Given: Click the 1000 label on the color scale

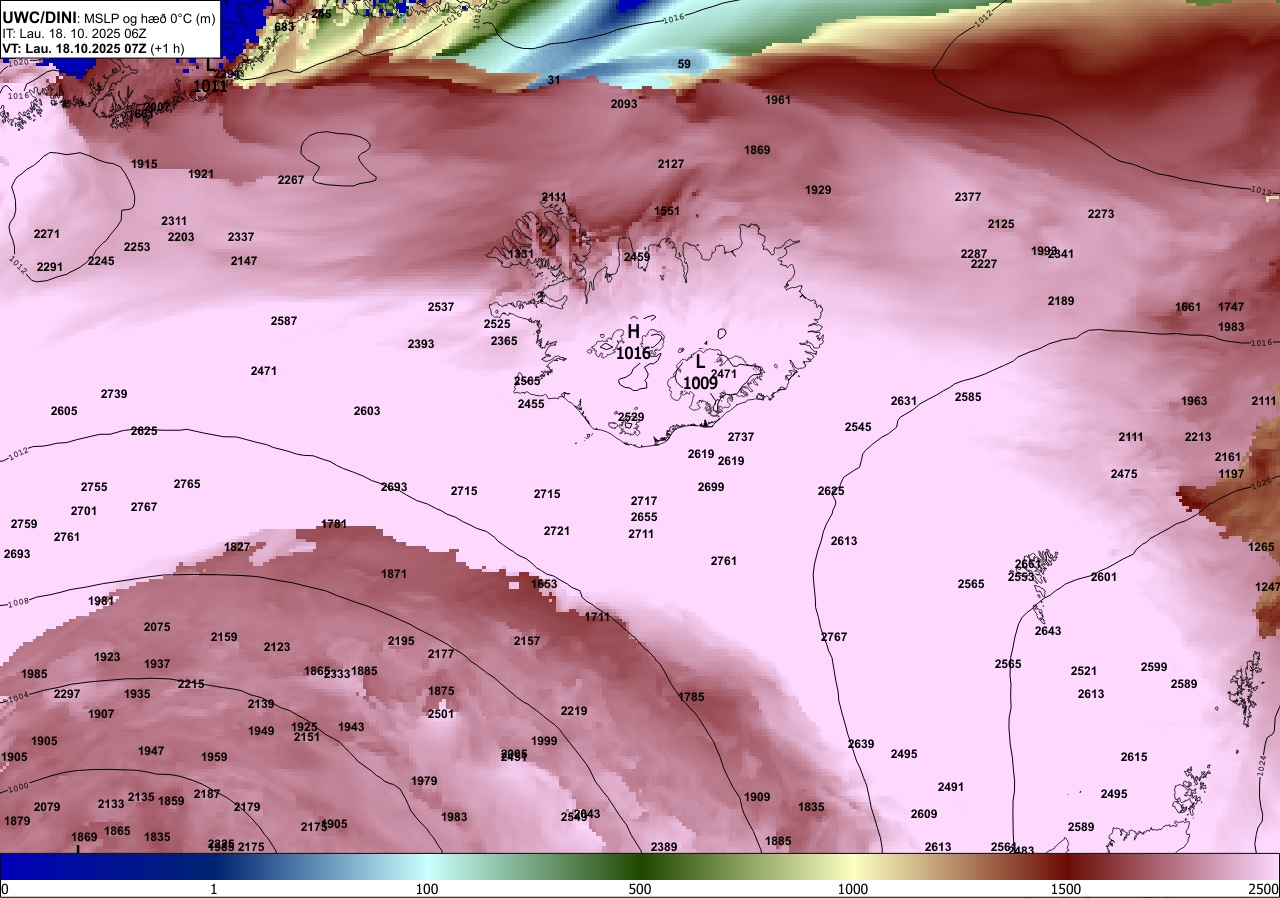Looking at the screenshot, I should pos(853,889).
